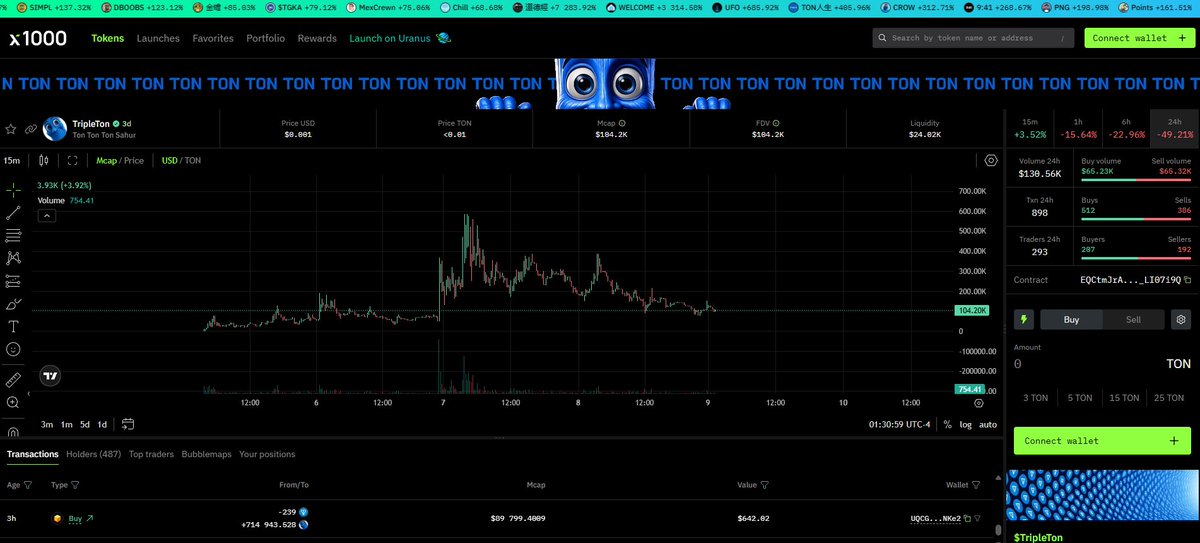Open the Rewards page

pos(317,38)
